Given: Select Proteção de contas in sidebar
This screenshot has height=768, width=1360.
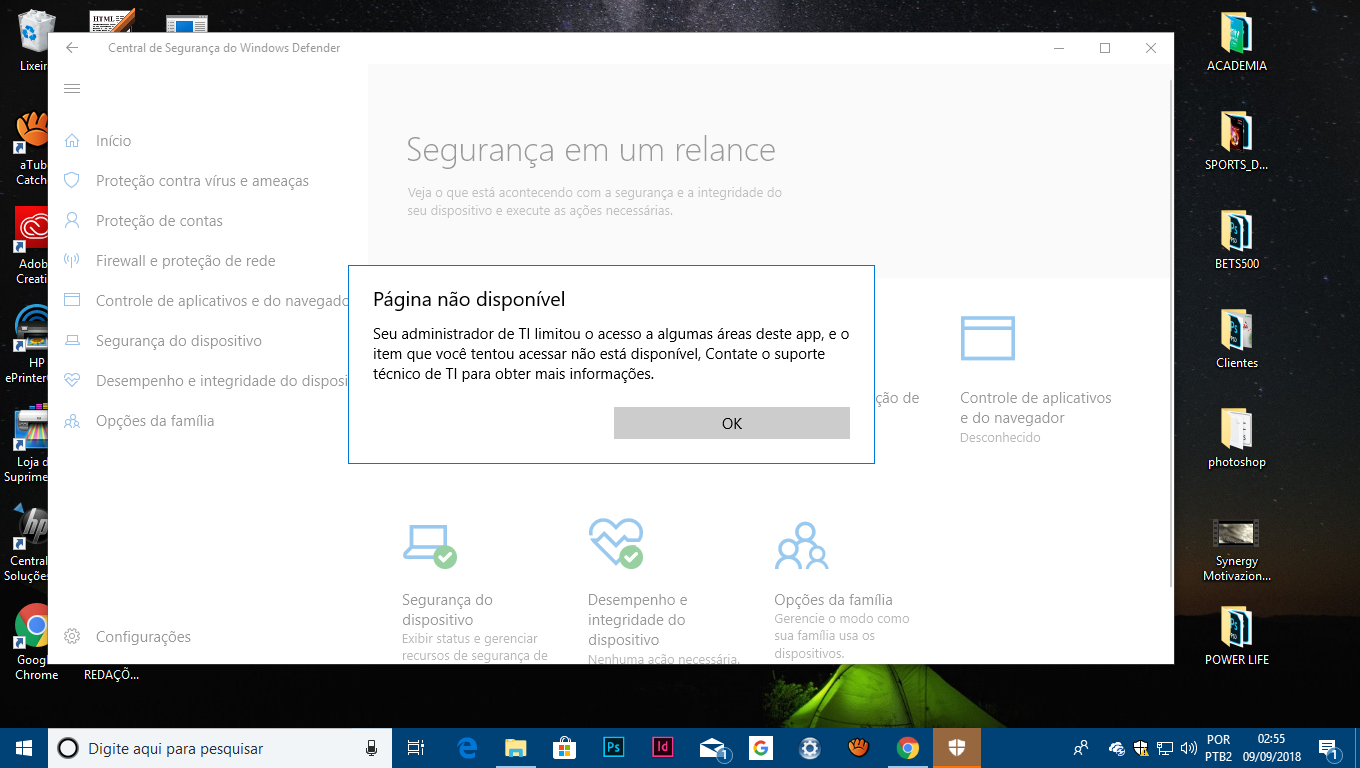Looking at the screenshot, I should (x=159, y=221).
